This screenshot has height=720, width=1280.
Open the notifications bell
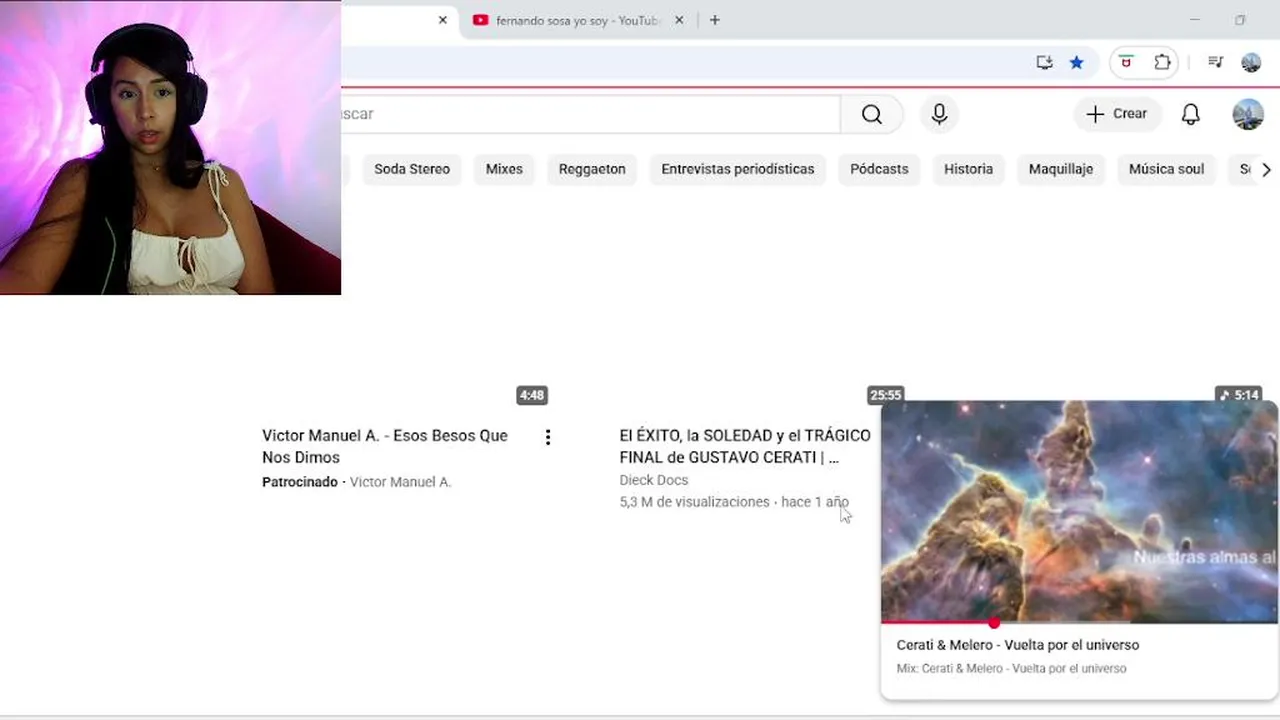(x=1190, y=114)
